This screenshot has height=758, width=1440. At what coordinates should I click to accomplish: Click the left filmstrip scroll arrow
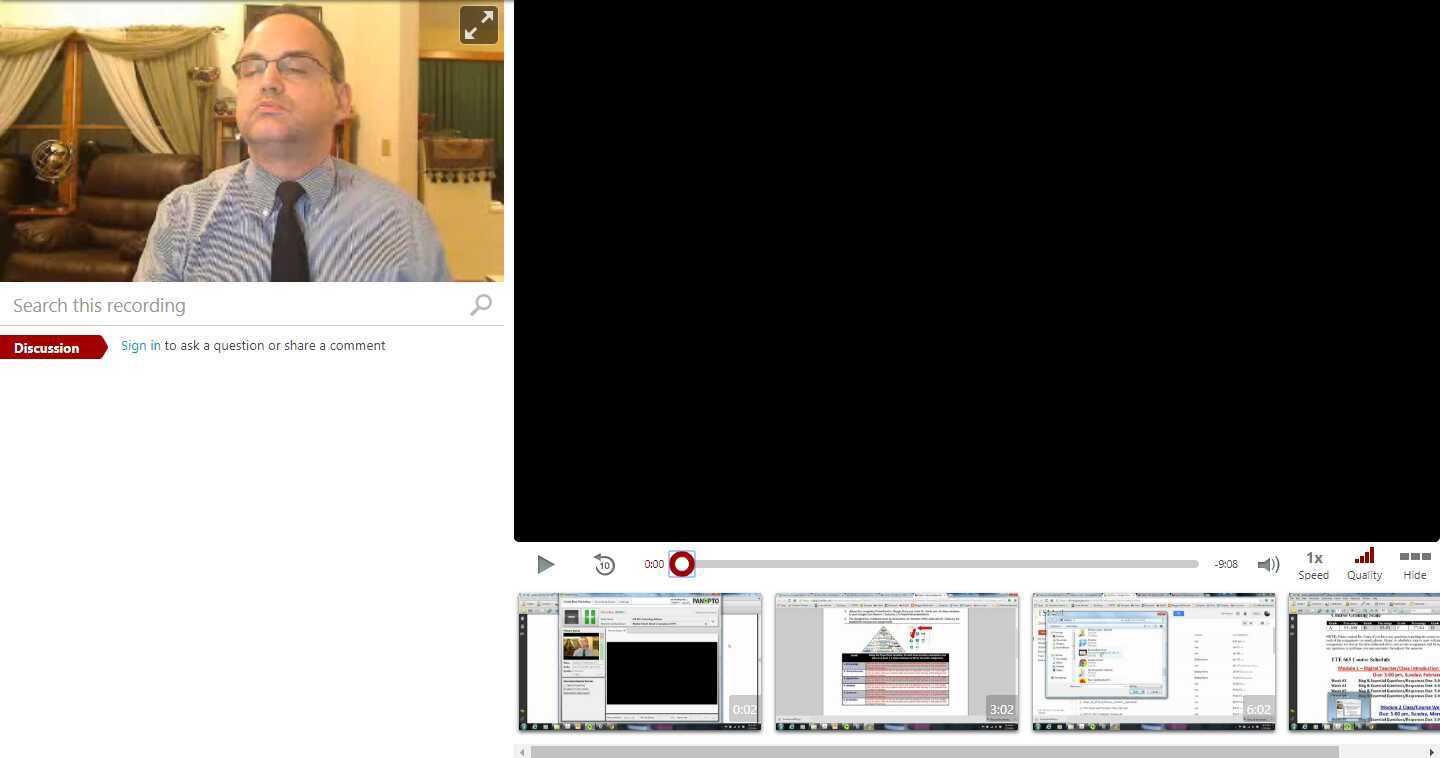(521, 751)
